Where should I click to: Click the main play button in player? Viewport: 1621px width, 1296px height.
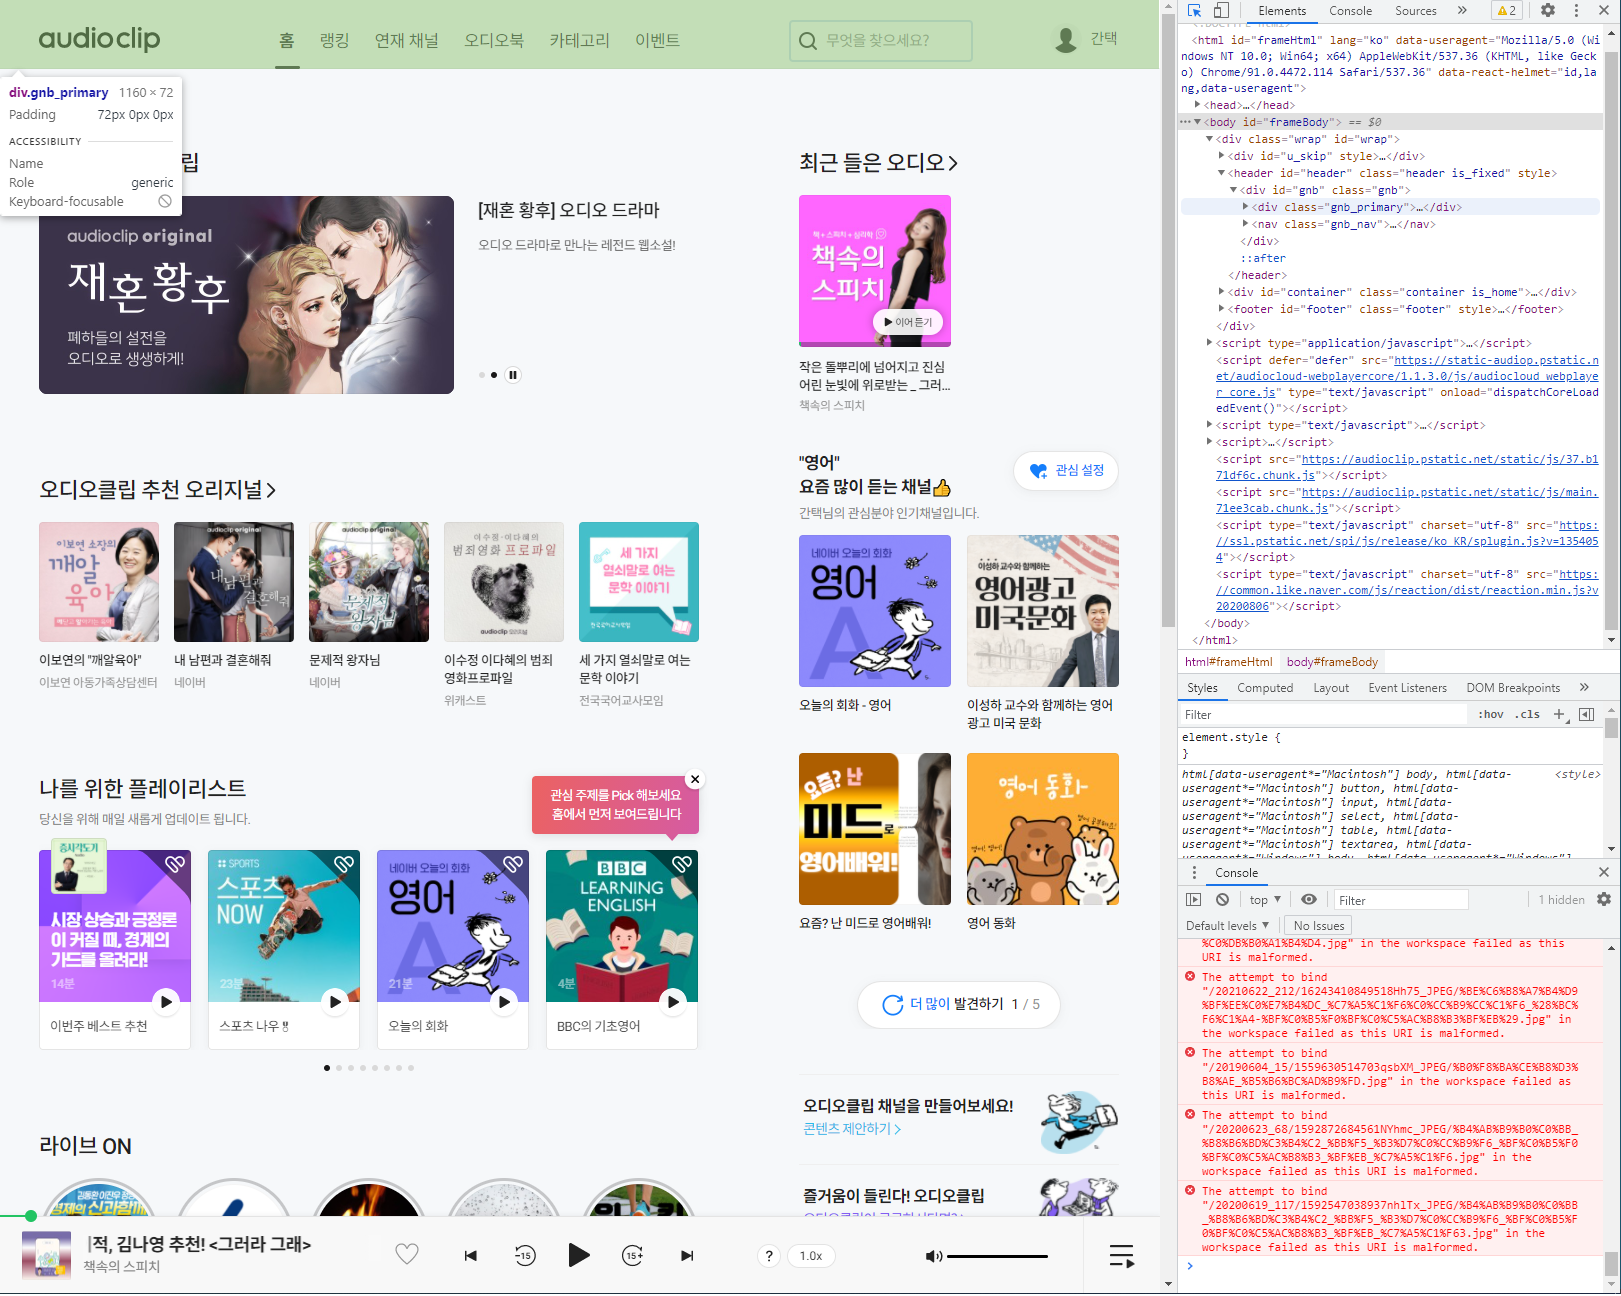click(x=579, y=1255)
